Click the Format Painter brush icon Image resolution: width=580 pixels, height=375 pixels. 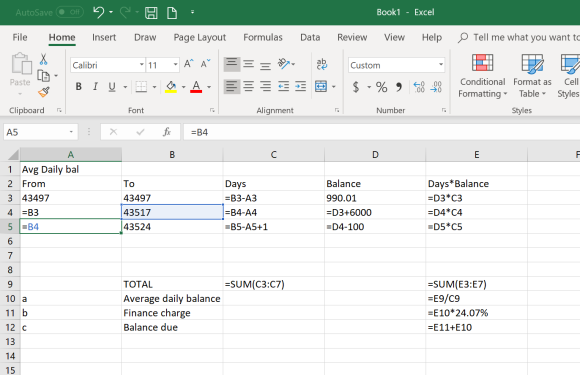[44, 92]
